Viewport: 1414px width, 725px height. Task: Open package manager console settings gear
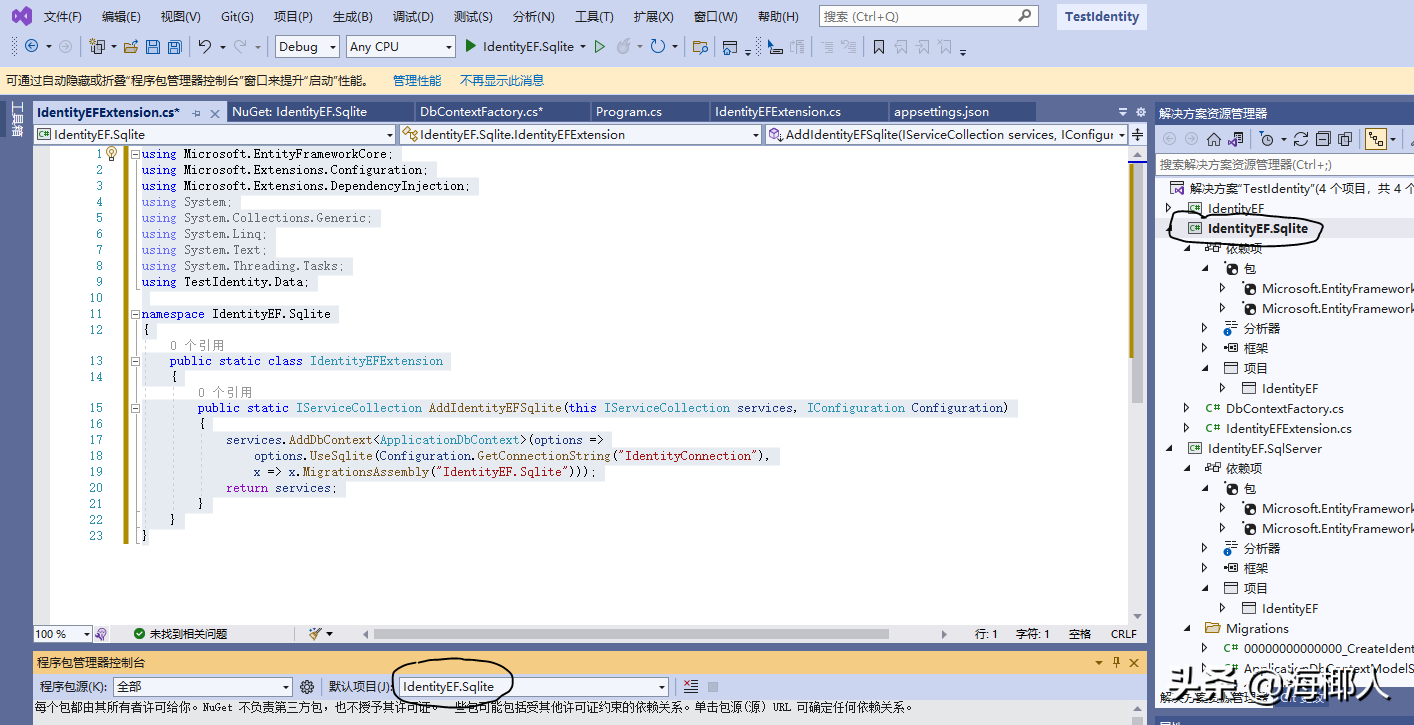coord(307,686)
